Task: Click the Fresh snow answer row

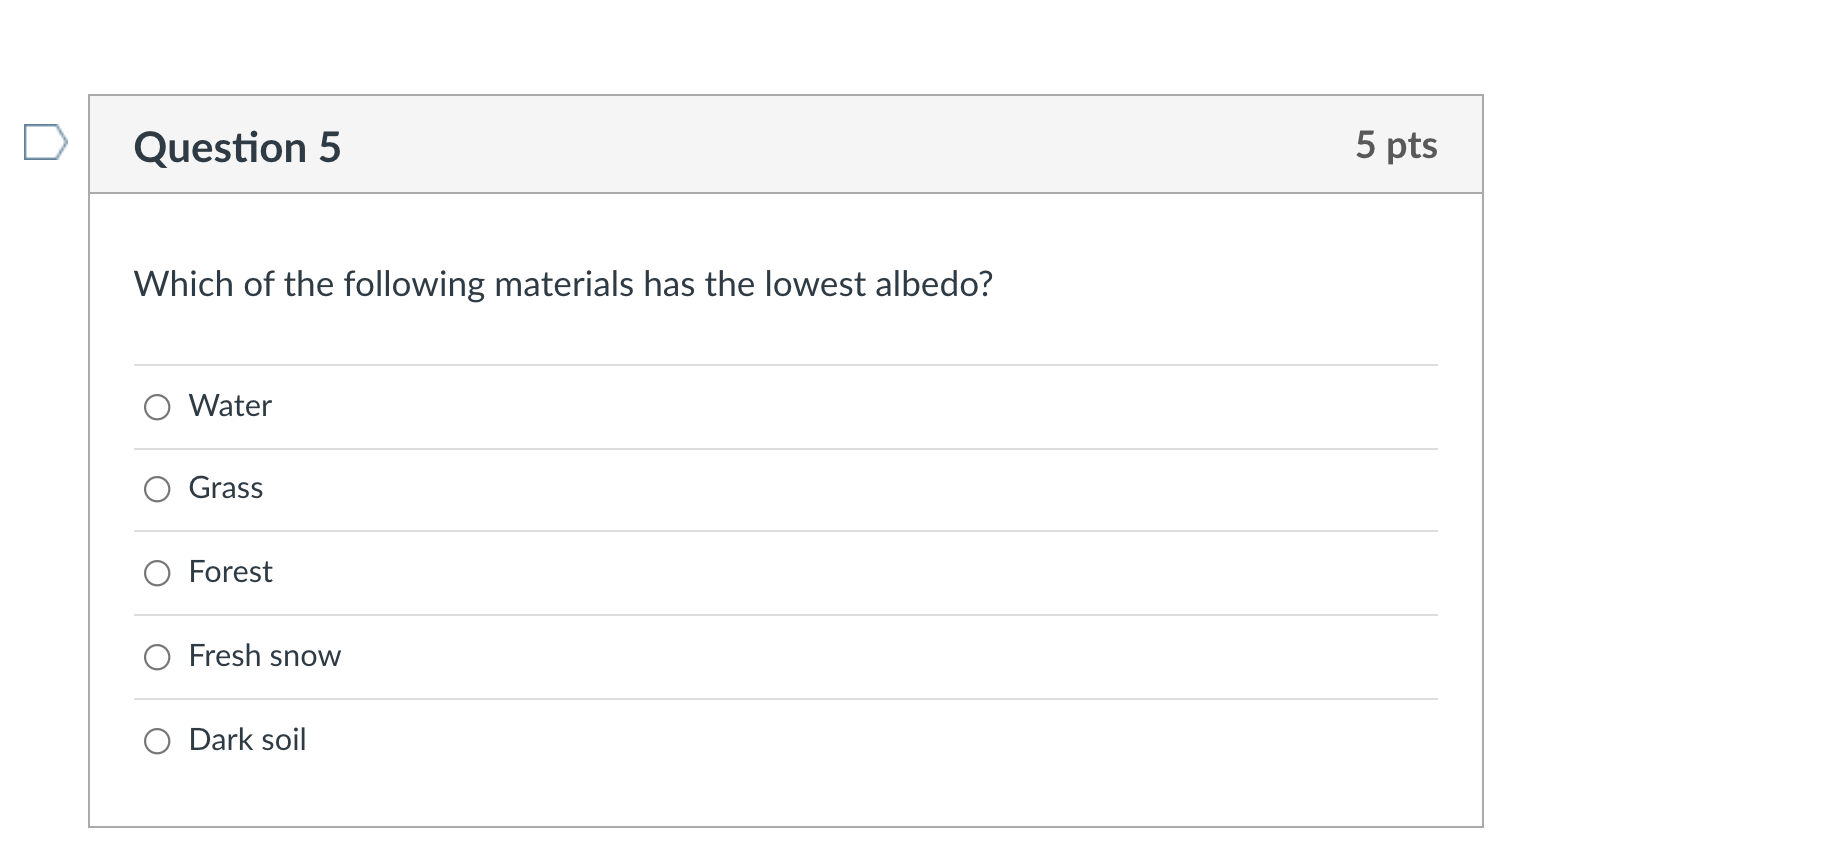Action: [x=264, y=657]
